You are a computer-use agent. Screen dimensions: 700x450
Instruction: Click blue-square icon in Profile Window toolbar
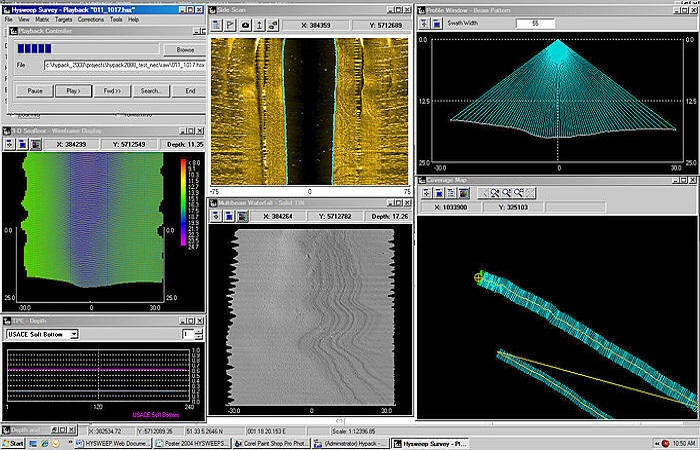(x=437, y=23)
